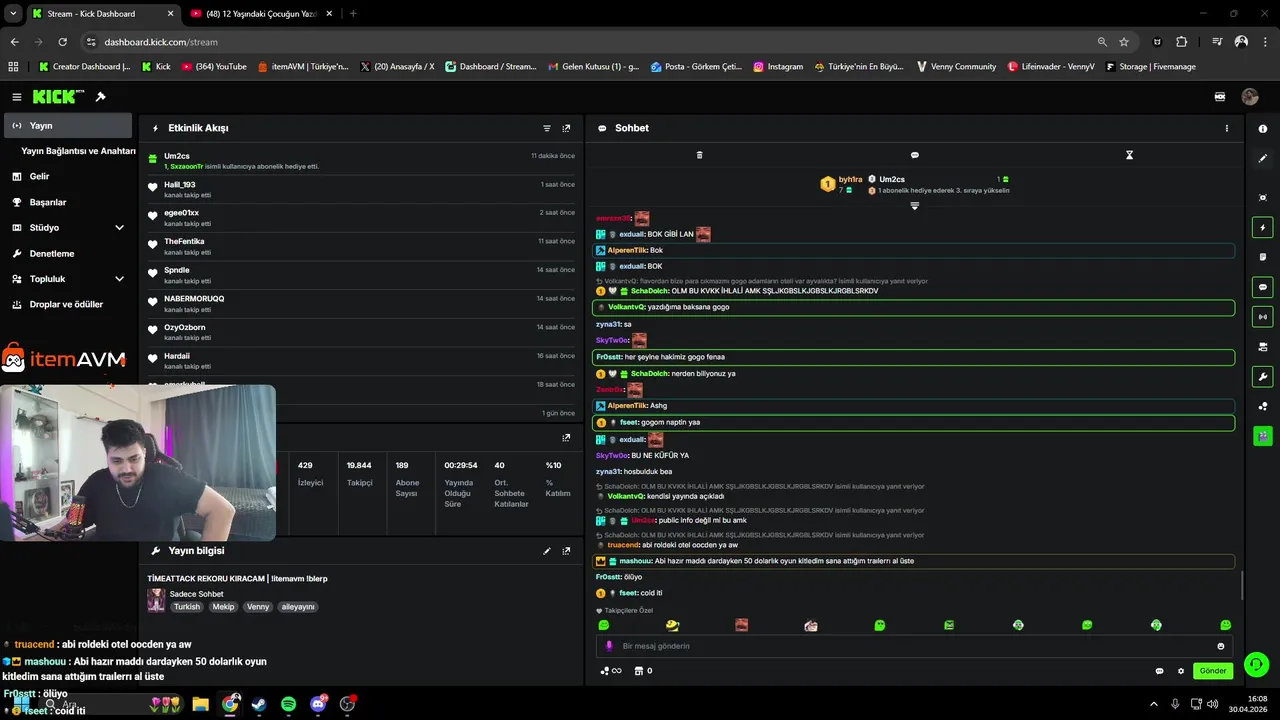Filter the Etkinlik Akışı activity feed
This screenshot has height=720, width=1280.
pos(547,128)
